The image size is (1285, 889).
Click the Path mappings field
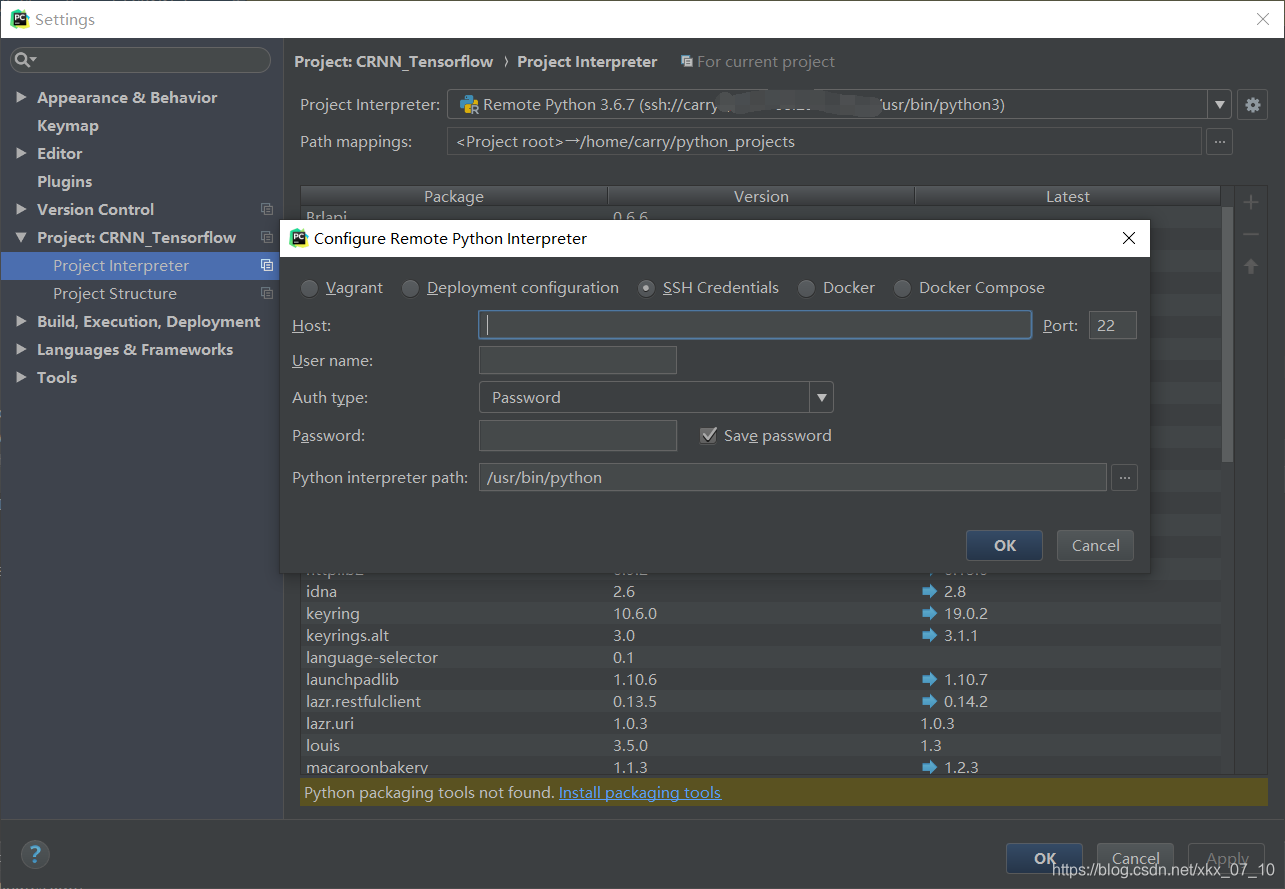[824, 141]
